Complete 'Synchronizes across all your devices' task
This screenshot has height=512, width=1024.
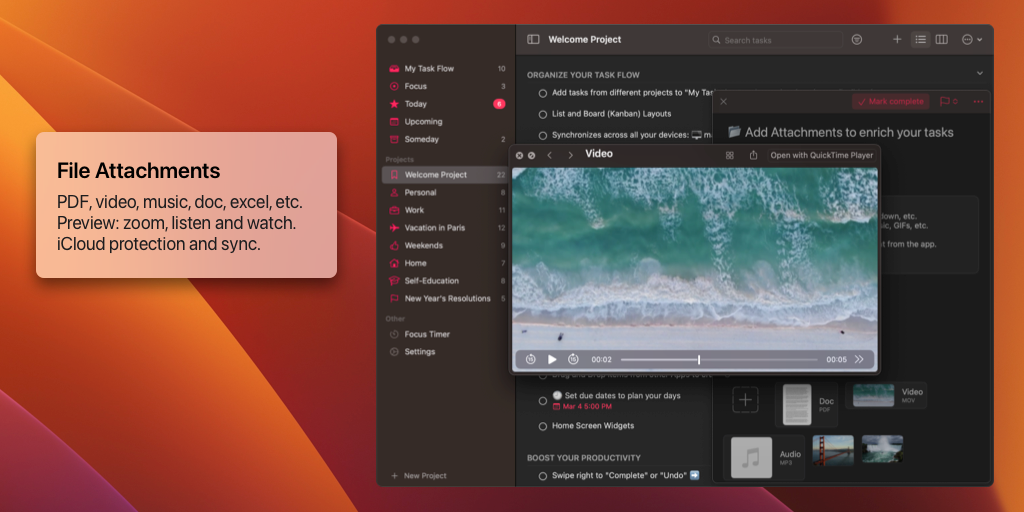(543, 135)
